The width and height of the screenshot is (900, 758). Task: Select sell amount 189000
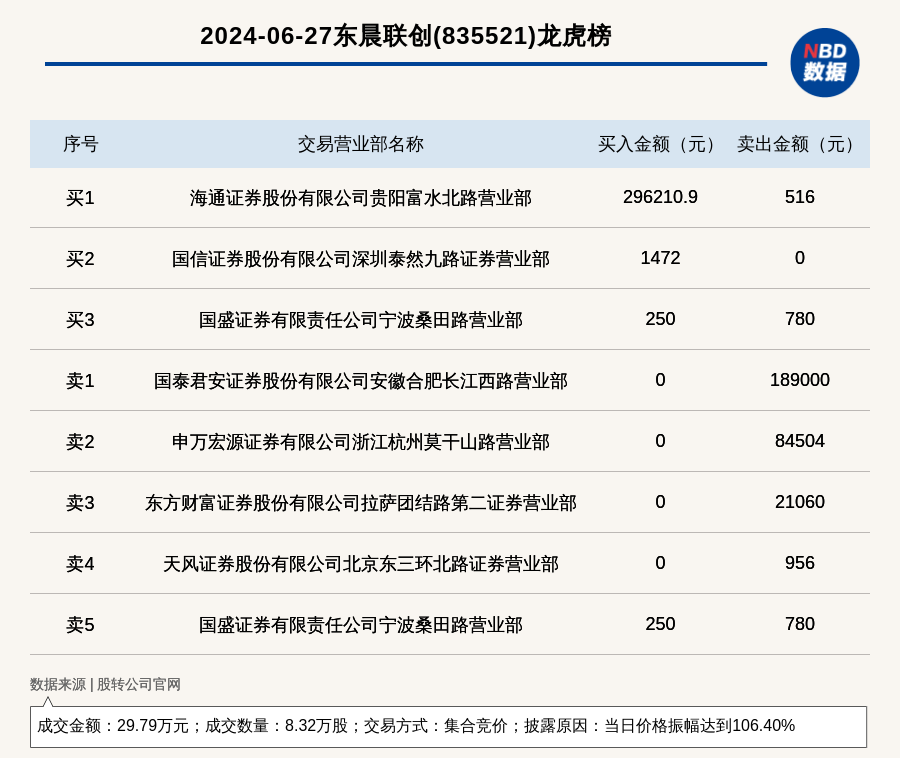click(800, 379)
